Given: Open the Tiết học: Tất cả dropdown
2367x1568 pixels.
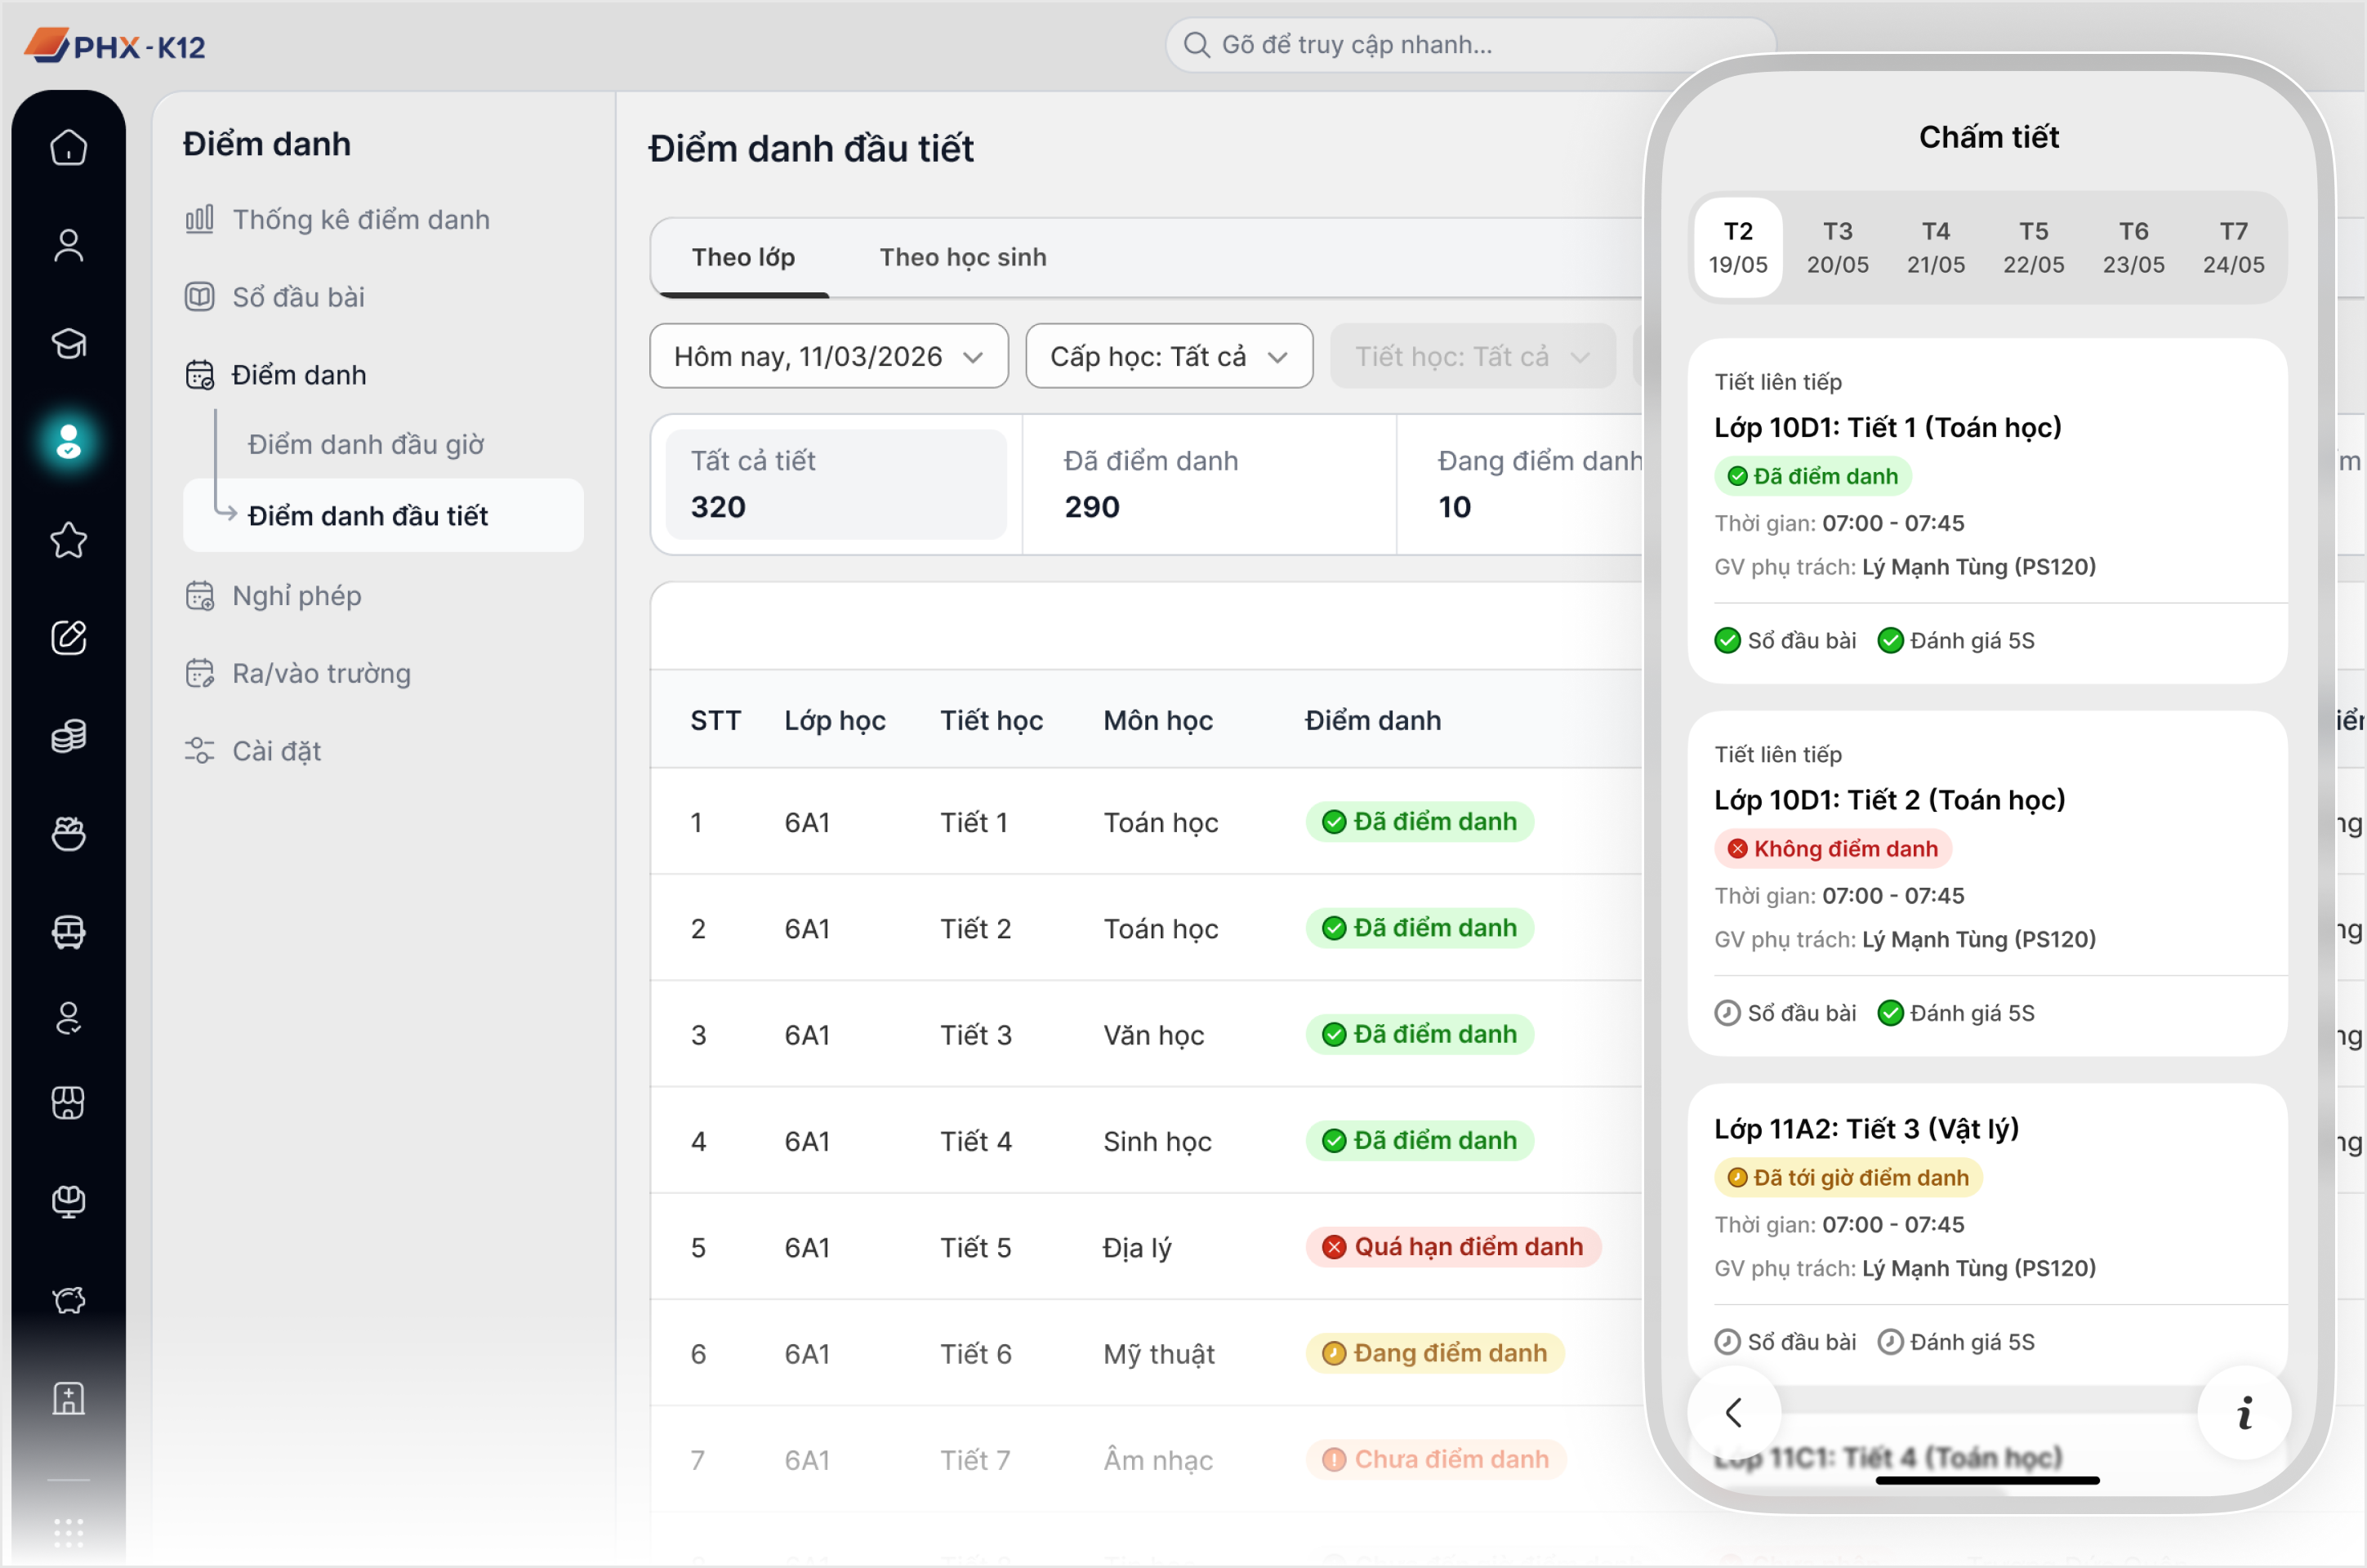Looking at the screenshot, I should (x=1472, y=356).
